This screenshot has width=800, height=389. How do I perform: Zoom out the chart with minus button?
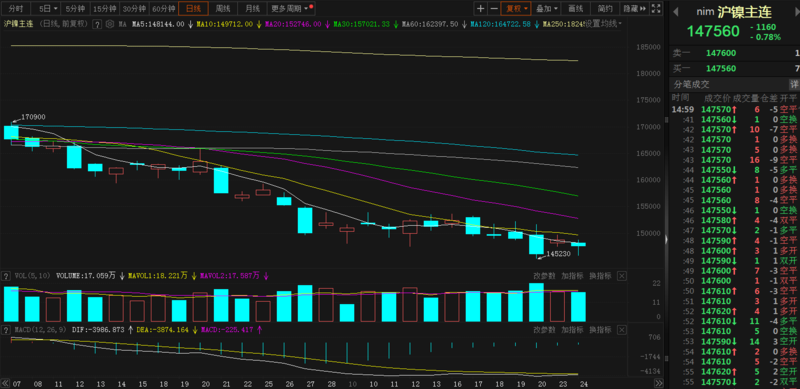pyautogui.click(x=493, y=9)
